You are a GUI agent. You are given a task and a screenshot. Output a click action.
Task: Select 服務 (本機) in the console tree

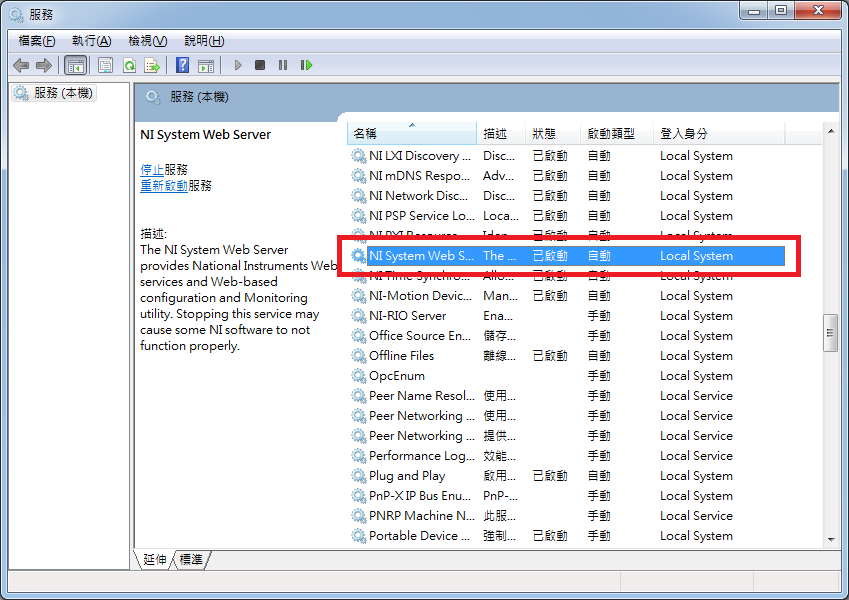coord(54,93)
